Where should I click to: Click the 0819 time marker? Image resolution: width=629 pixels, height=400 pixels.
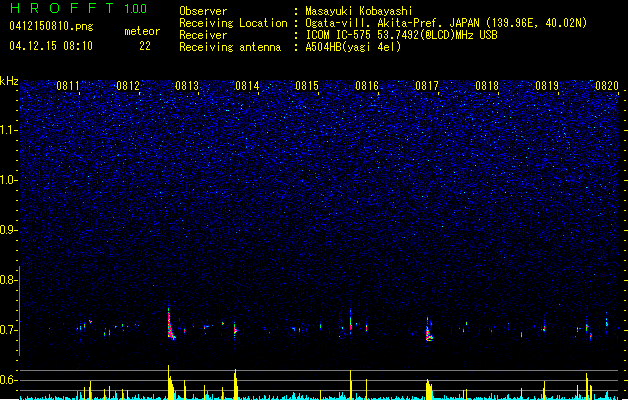[x=547, y=86]
